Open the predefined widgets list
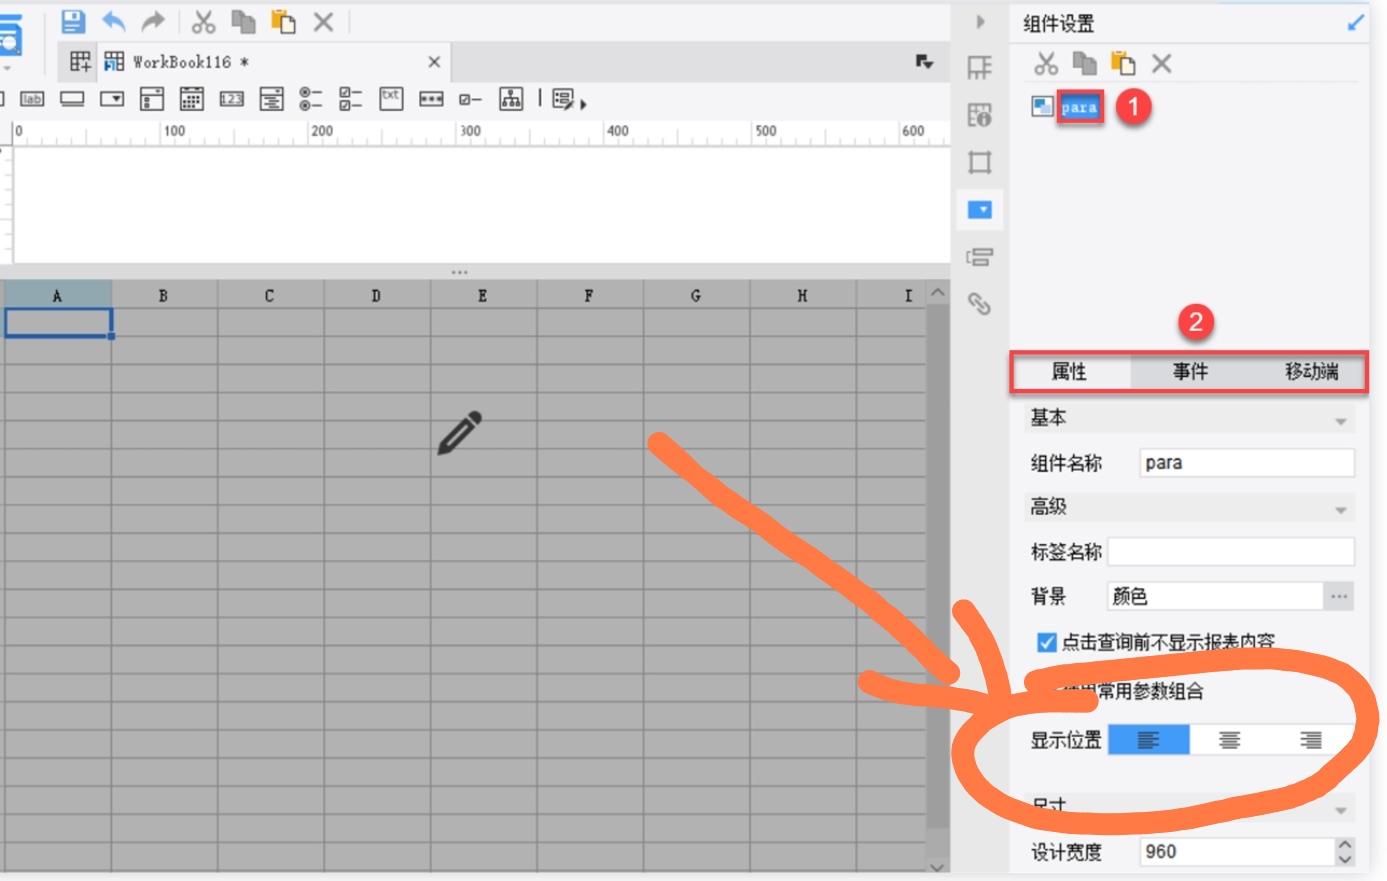Image resolution: width=1387 pixels, height=881 pixels. [x=568, y=99]
